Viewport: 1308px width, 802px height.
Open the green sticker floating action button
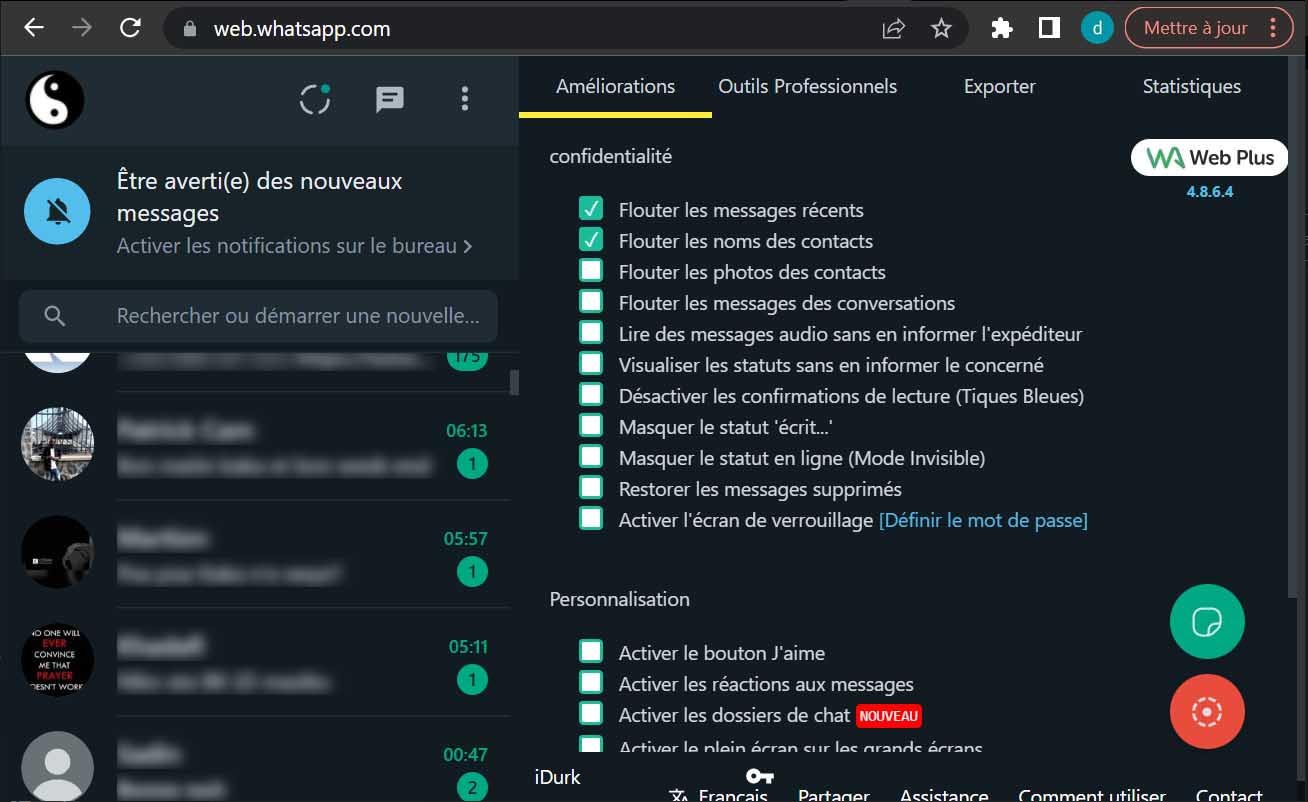click(1206, 621)
